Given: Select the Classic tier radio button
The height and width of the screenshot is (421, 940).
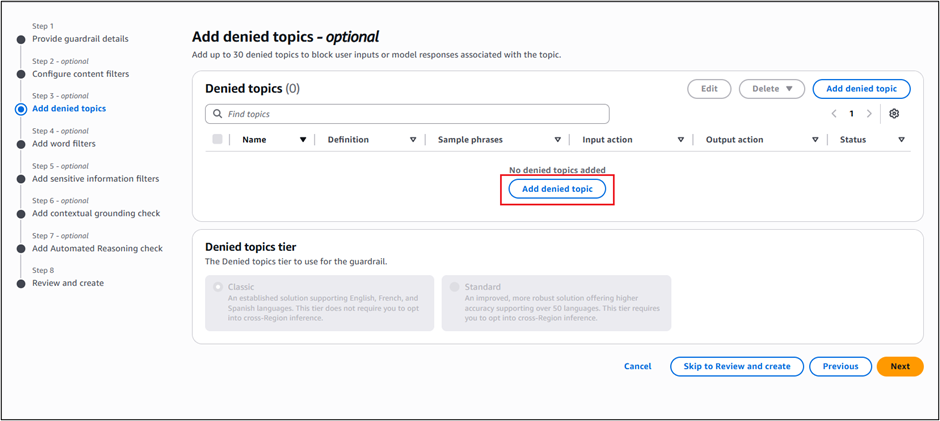Looking at the screenshot, I should 219,287.
